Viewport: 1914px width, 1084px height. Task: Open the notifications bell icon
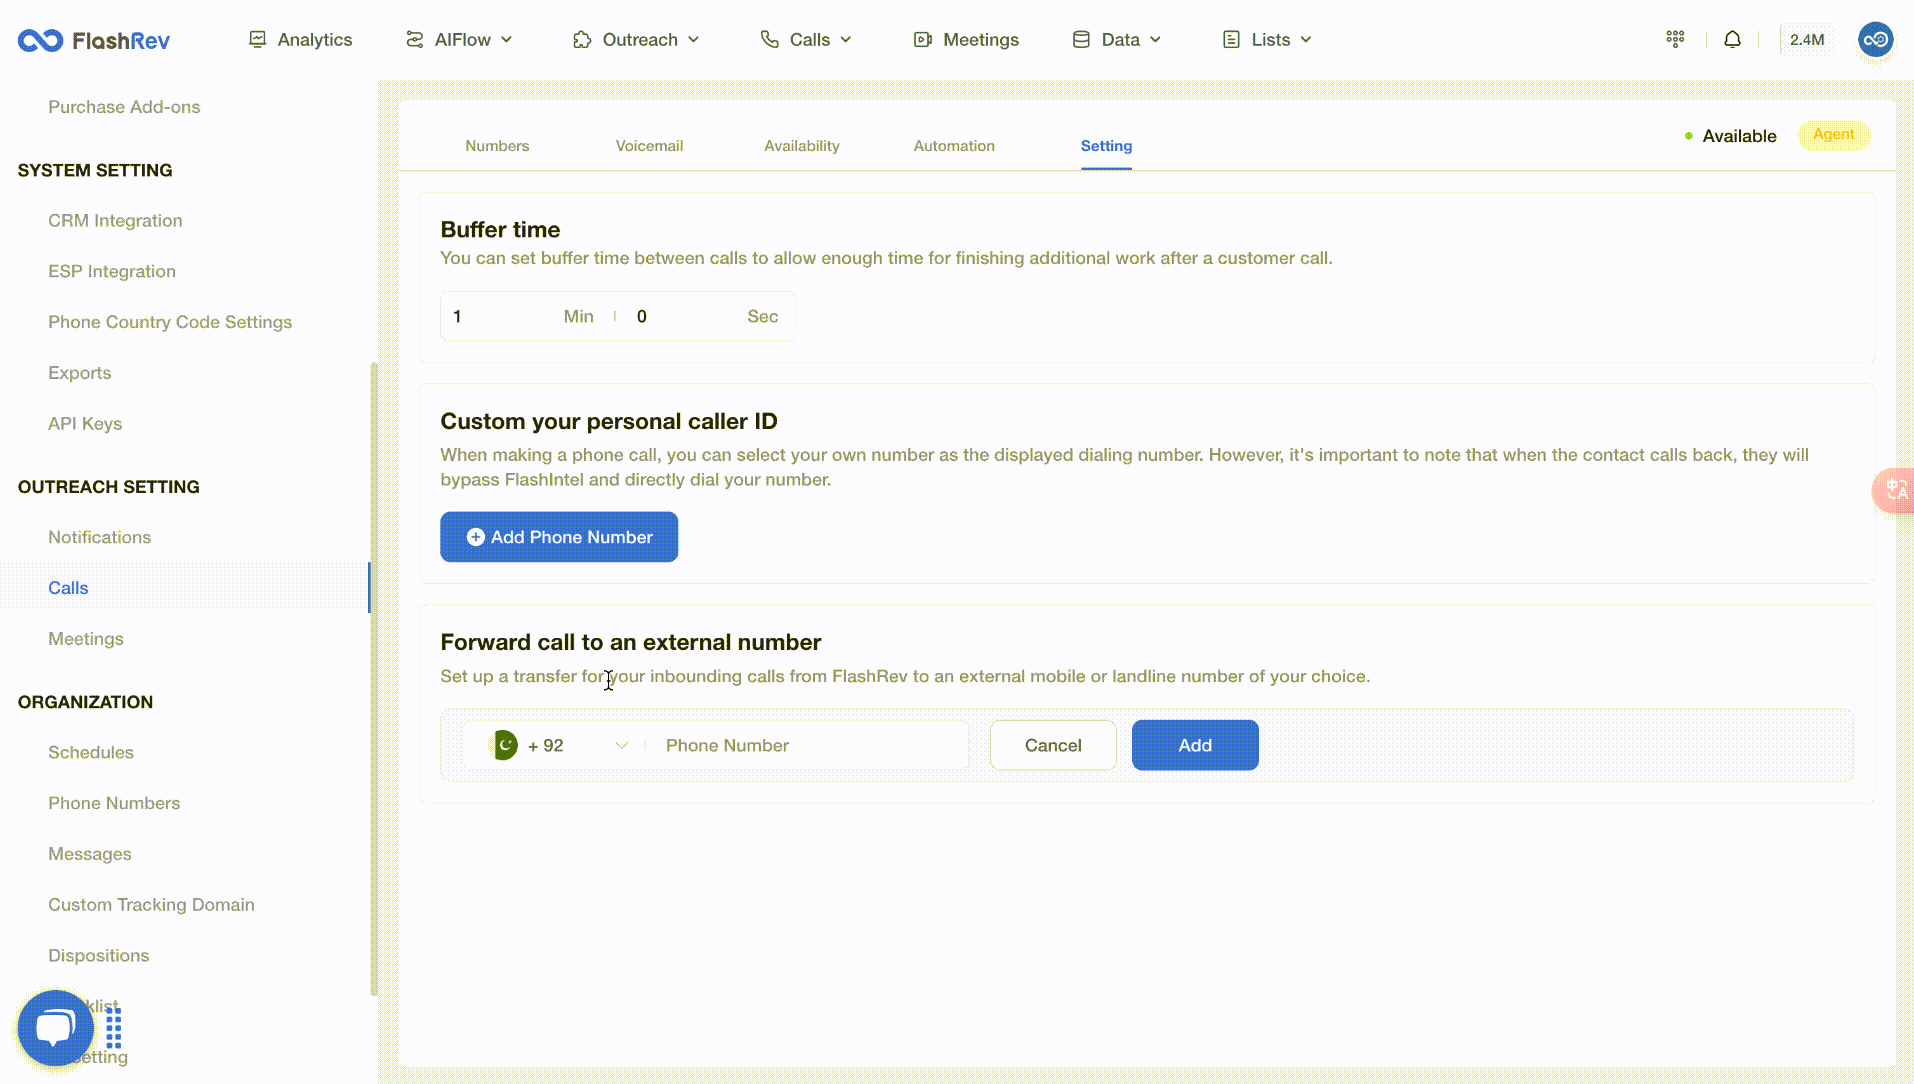coord(1732,40)
